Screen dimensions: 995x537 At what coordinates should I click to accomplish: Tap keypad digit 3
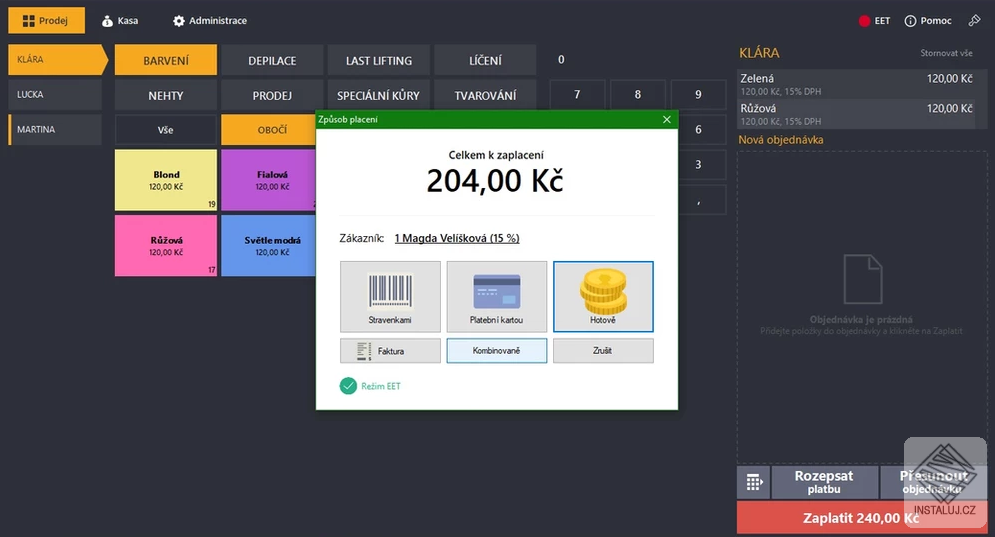(701, 164)
